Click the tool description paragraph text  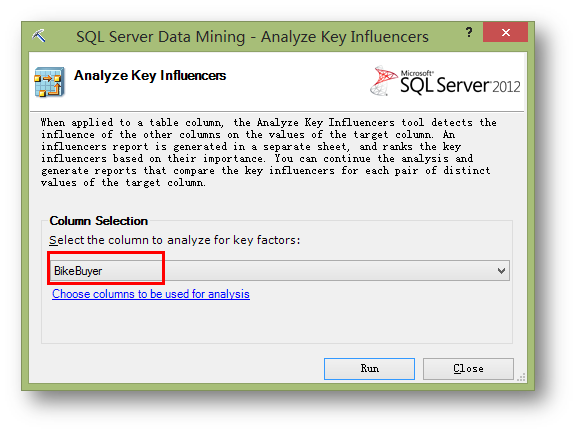coord(269,152)
